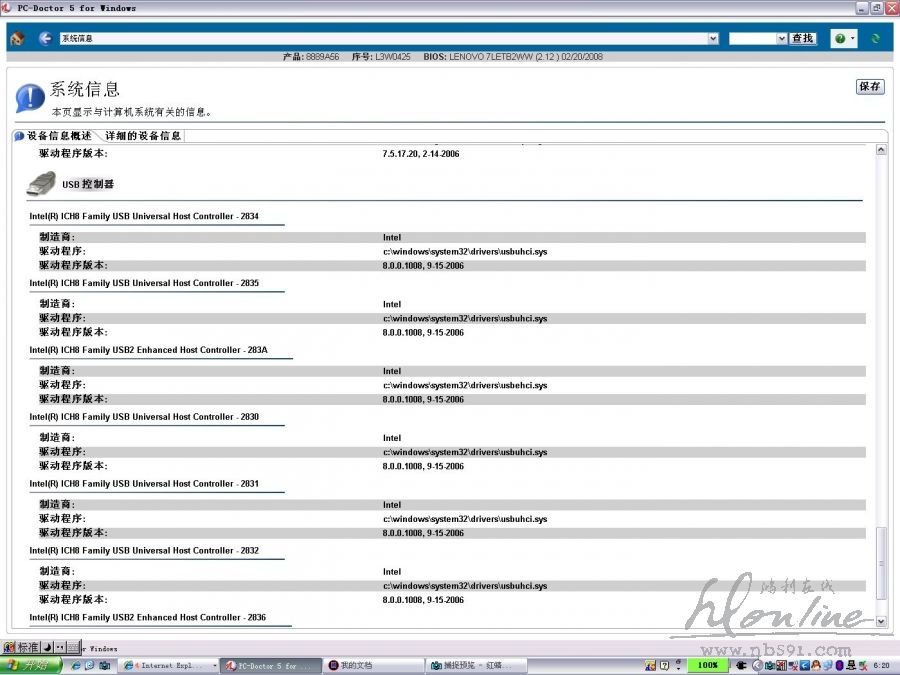Toggle the IME soft keyboard button
This screenshot has height=675, width=900.
[x=73, y=648]
